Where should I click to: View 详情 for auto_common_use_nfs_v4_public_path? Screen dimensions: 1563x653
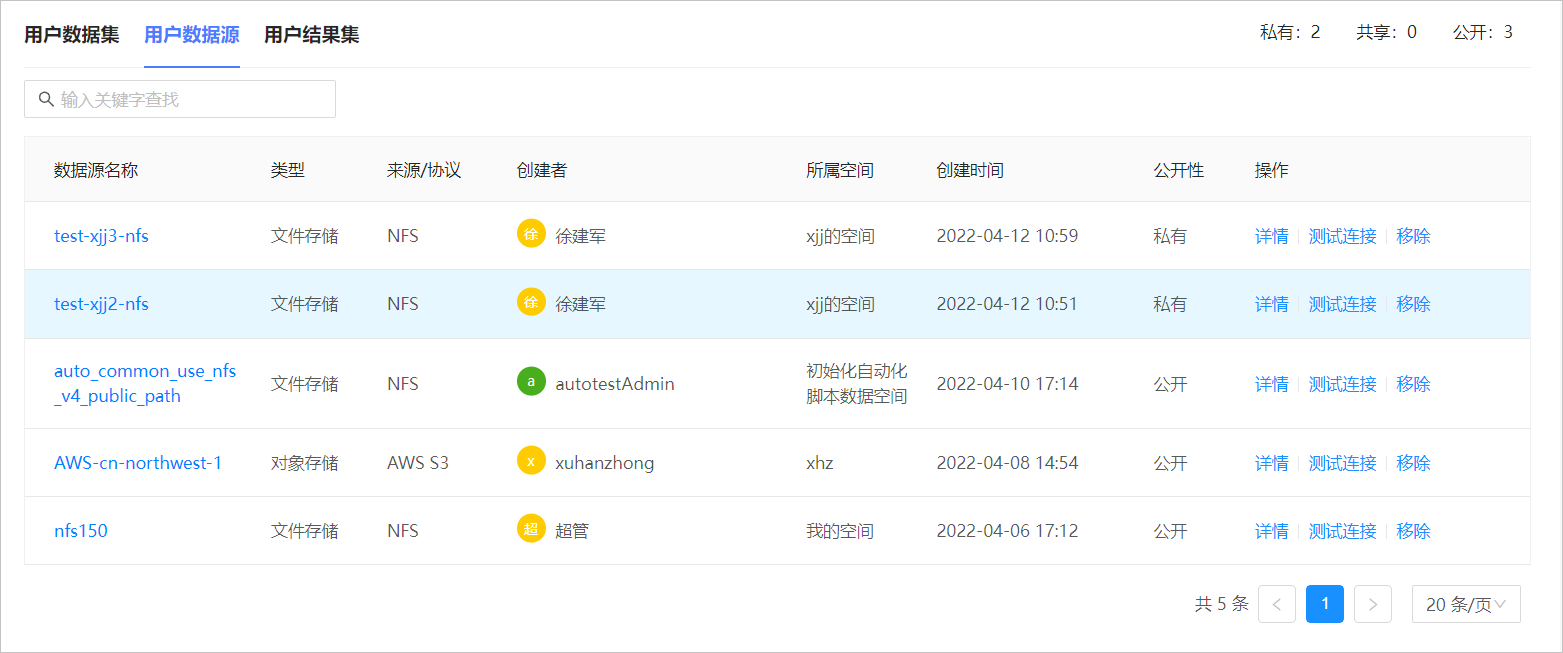pyautogui.click(x=1272, y=384)
